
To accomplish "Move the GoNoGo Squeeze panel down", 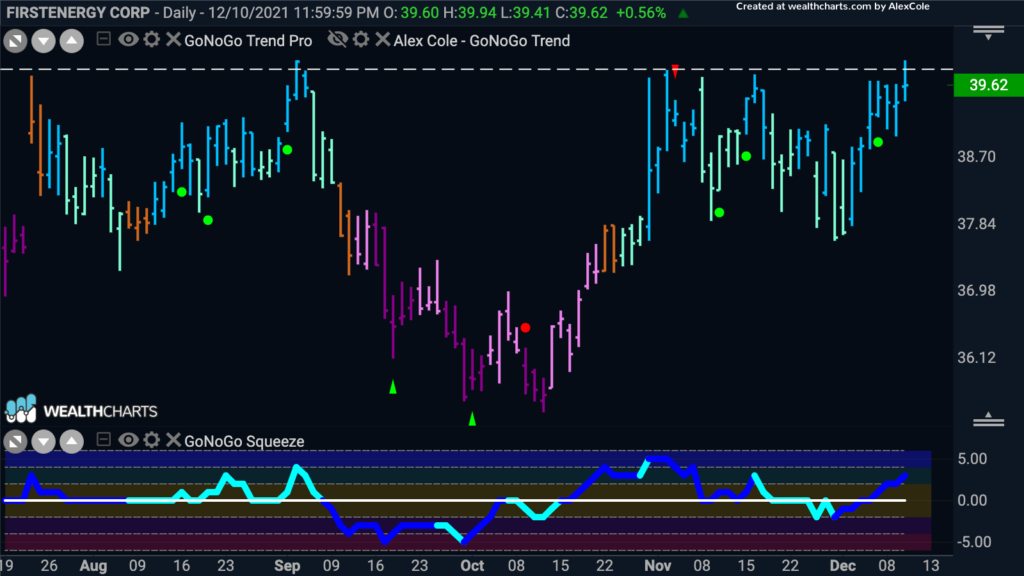I will pos(44,442).
